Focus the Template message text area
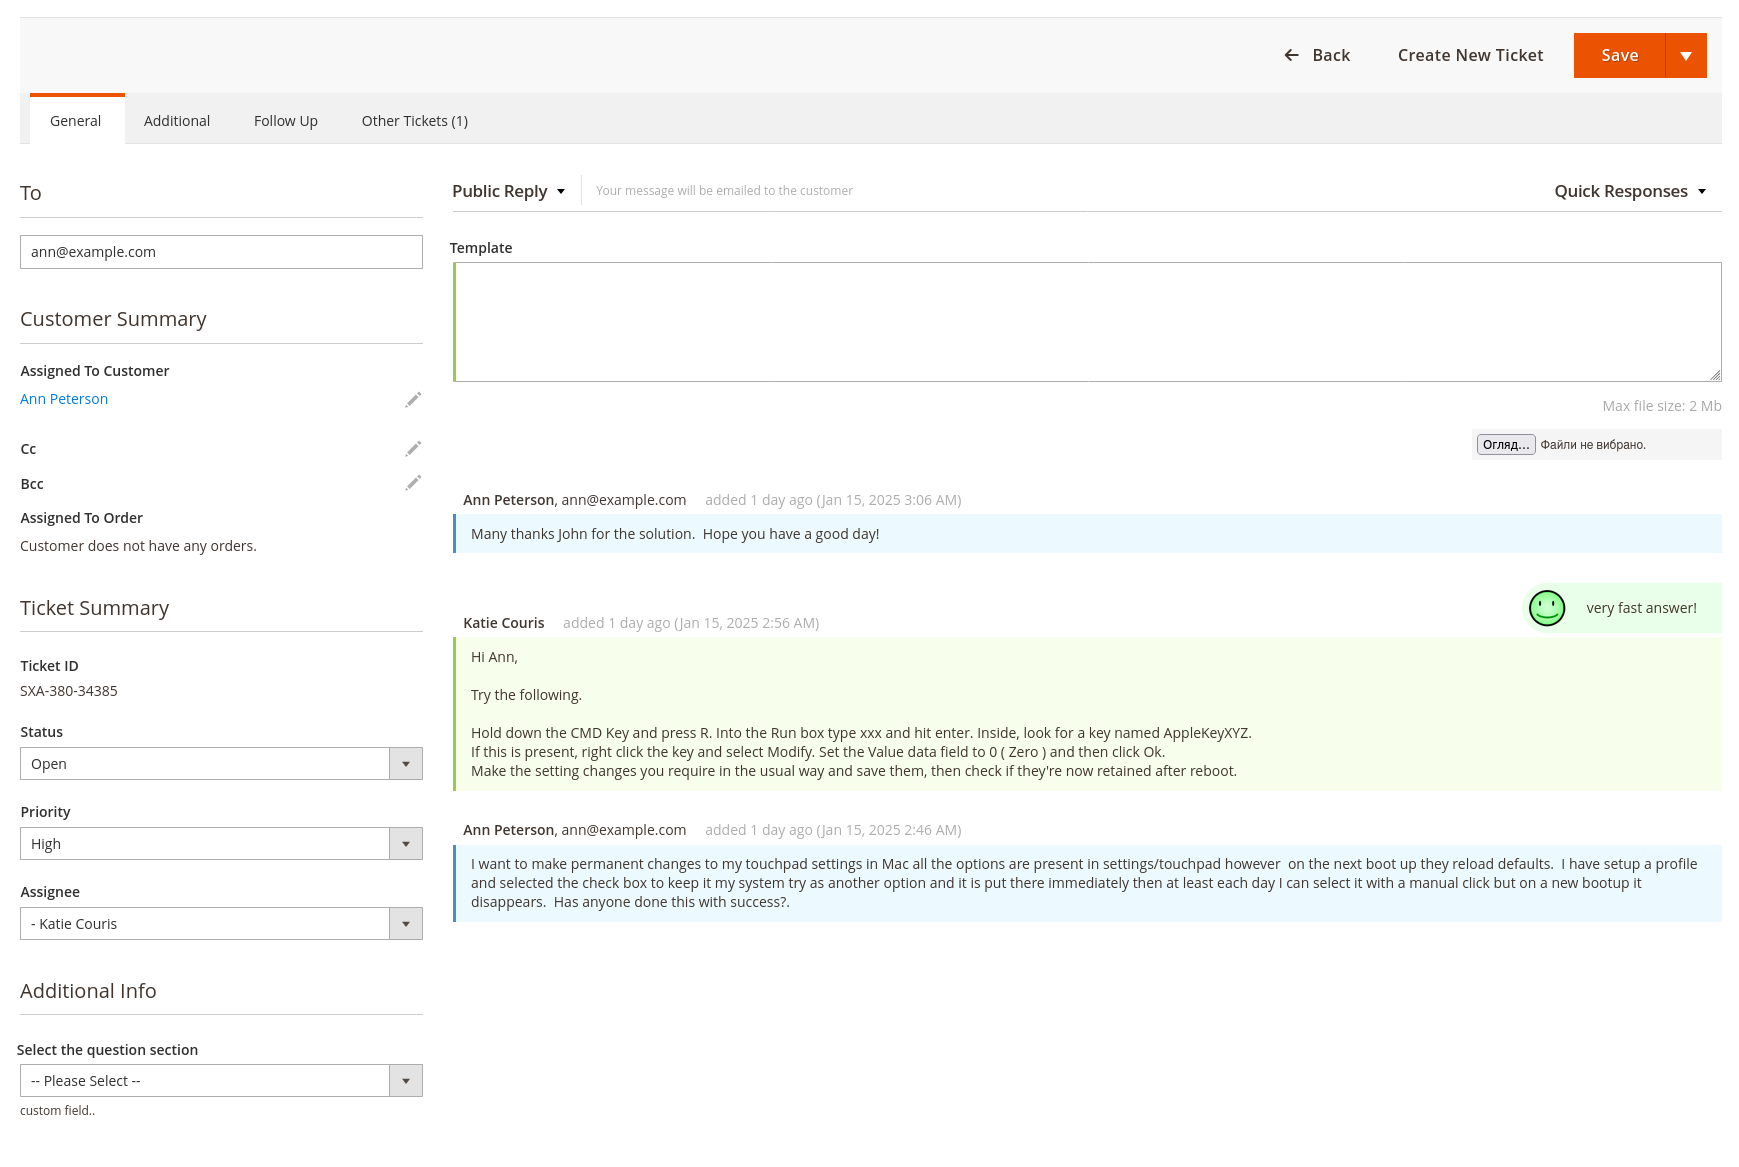The width and height of the screenshot is (1739, 1167). [1087, 322]
